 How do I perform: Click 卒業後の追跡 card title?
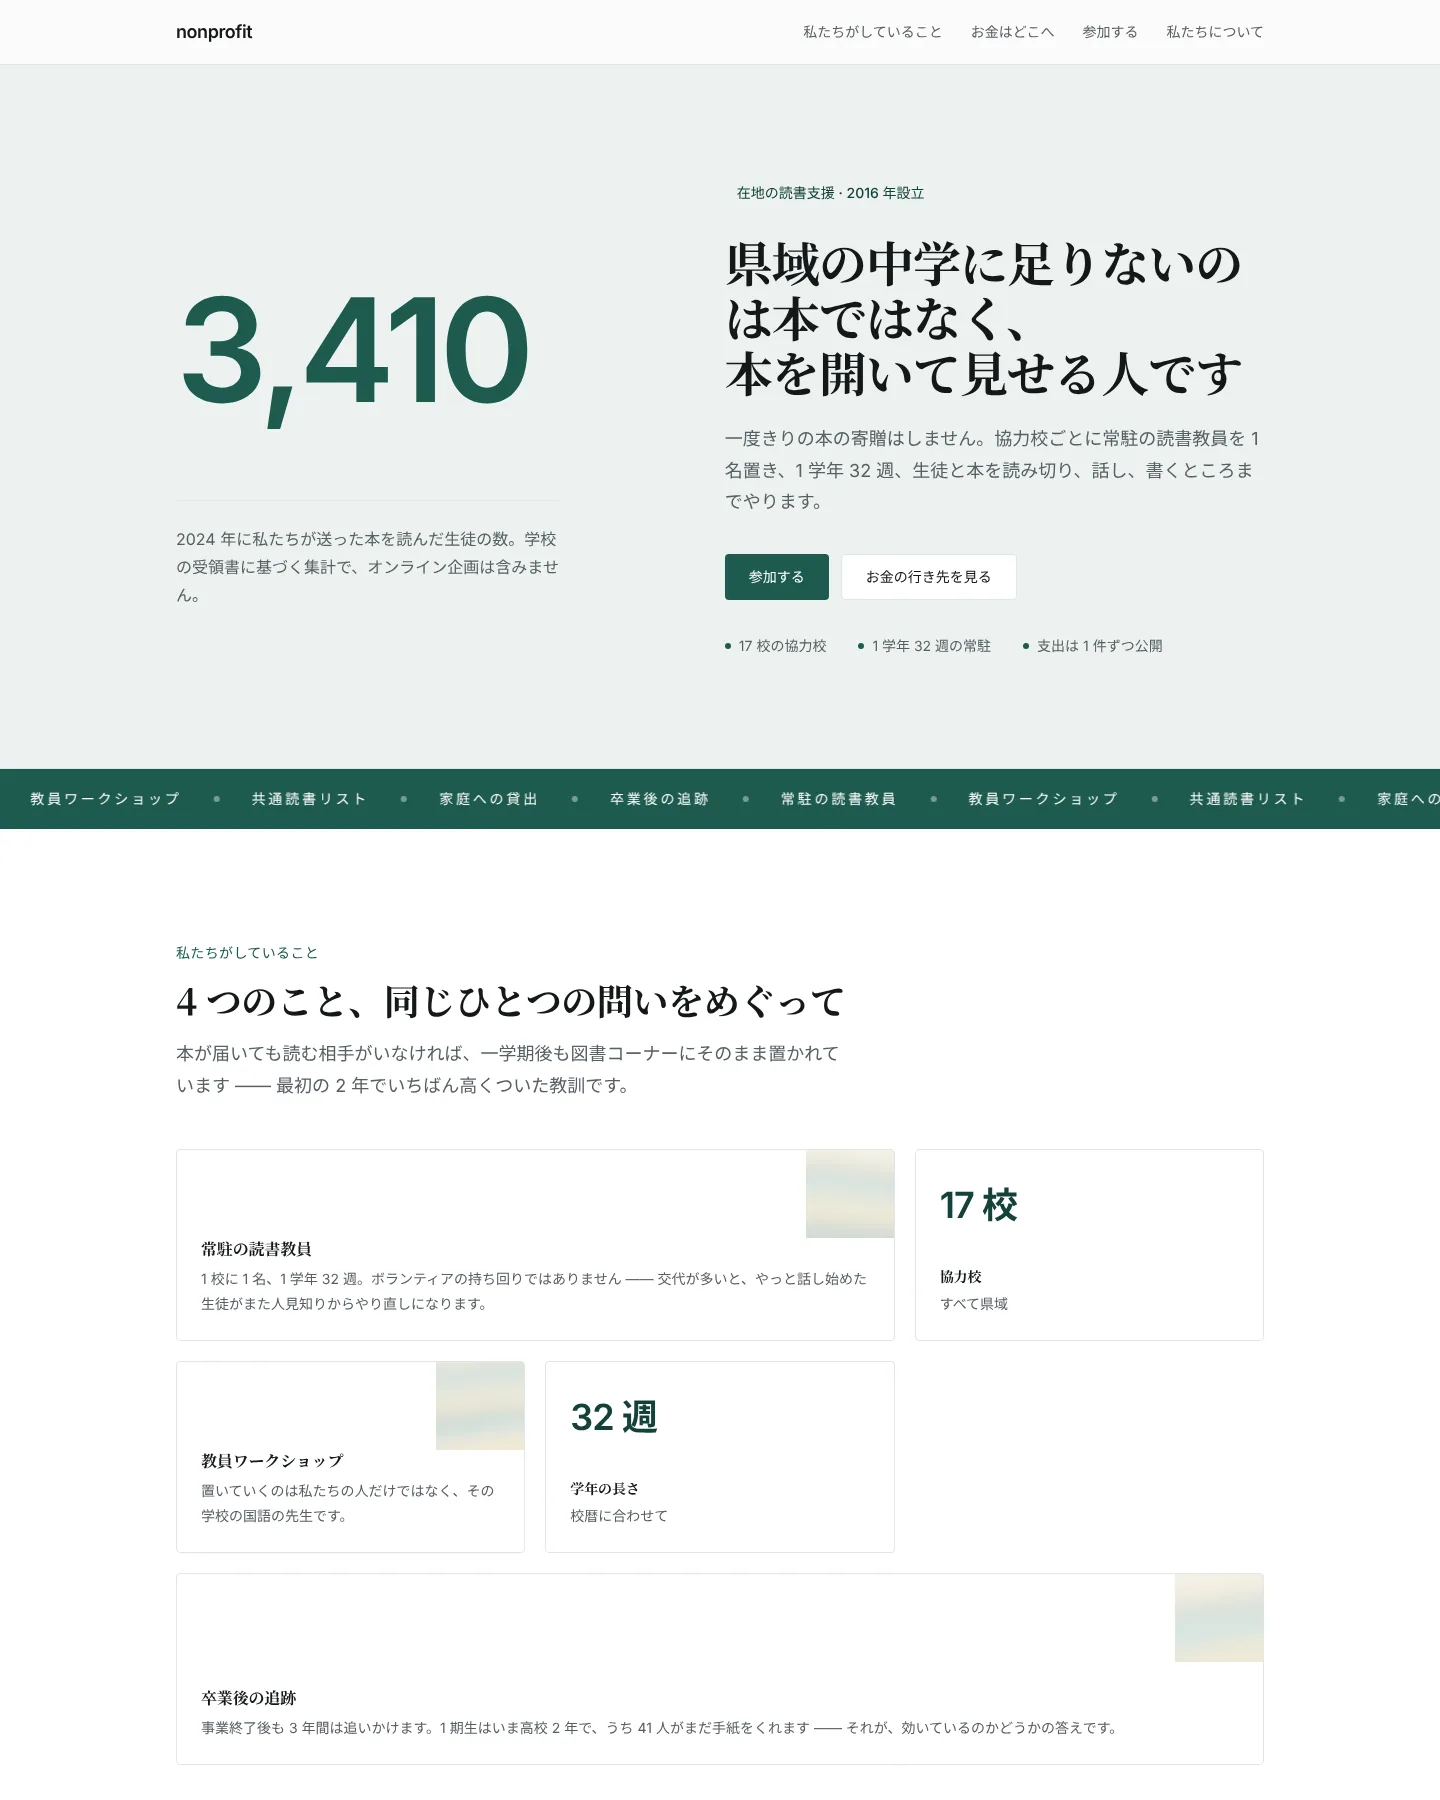tap(248, 1698)
